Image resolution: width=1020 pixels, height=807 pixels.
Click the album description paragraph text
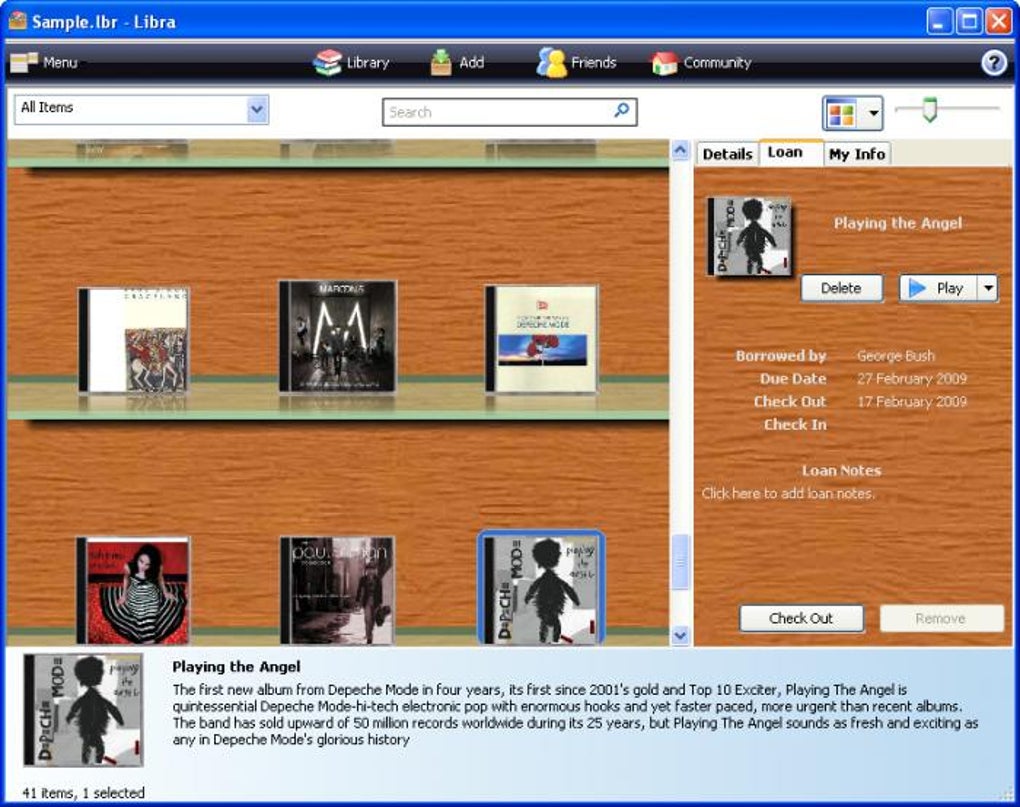(575, 714)
